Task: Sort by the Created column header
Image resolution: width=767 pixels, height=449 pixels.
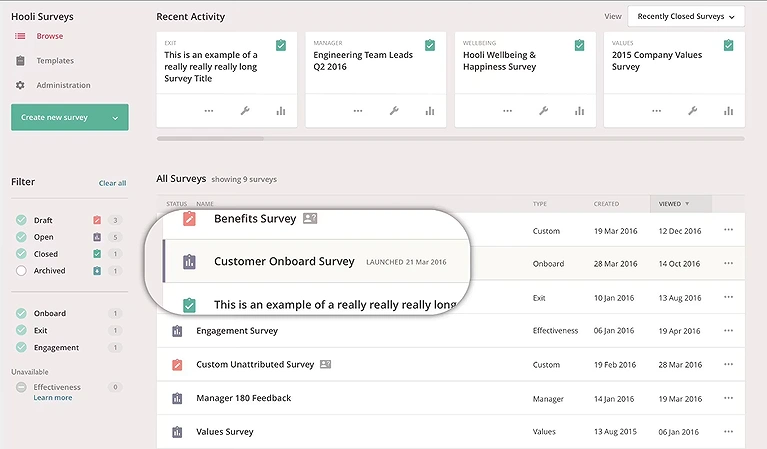Action: pos(606,203)
